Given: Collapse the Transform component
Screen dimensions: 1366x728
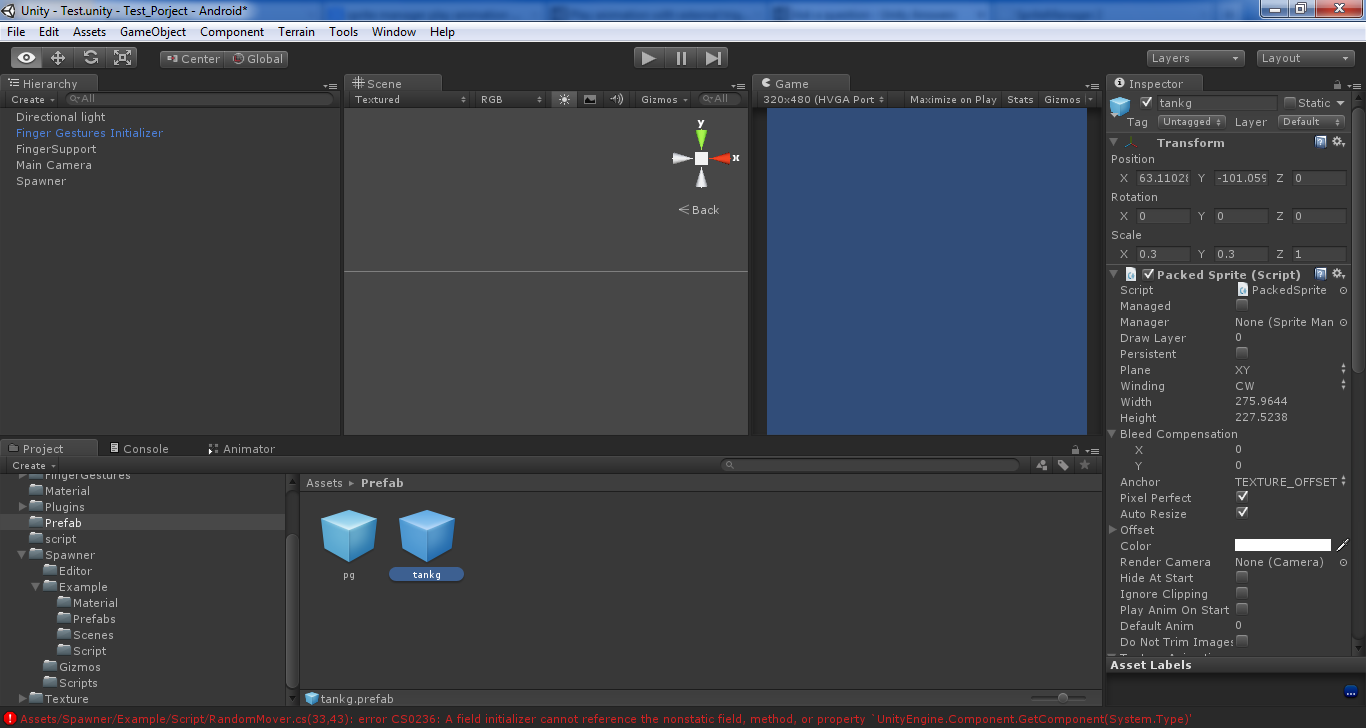Looking at the screenshot, I should coord(1113,143).
